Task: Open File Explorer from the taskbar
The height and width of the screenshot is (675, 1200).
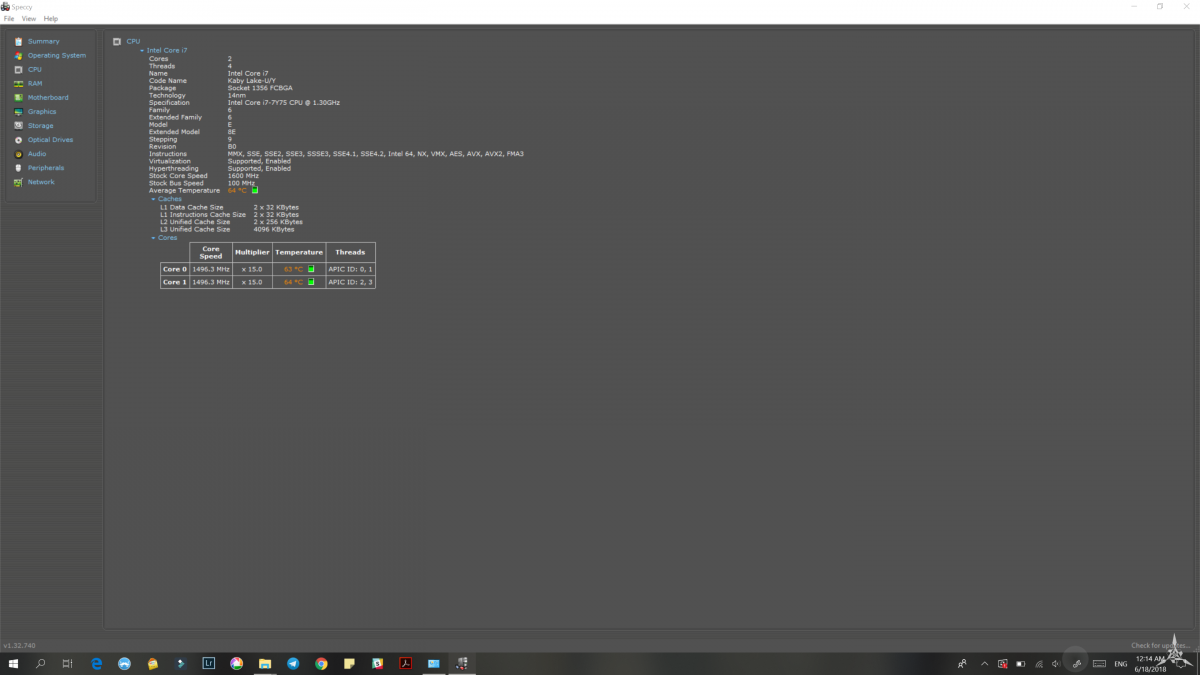Action: 265,663
